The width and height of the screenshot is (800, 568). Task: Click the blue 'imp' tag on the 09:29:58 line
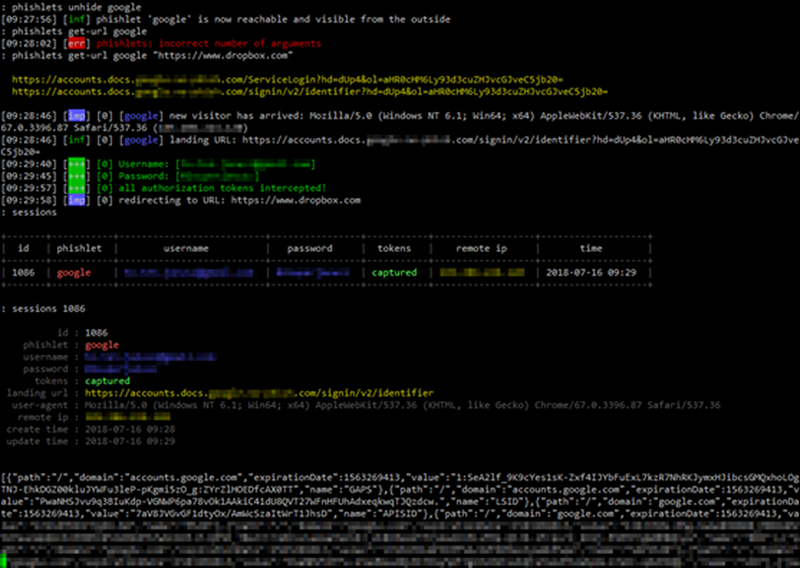coord(77,200)
